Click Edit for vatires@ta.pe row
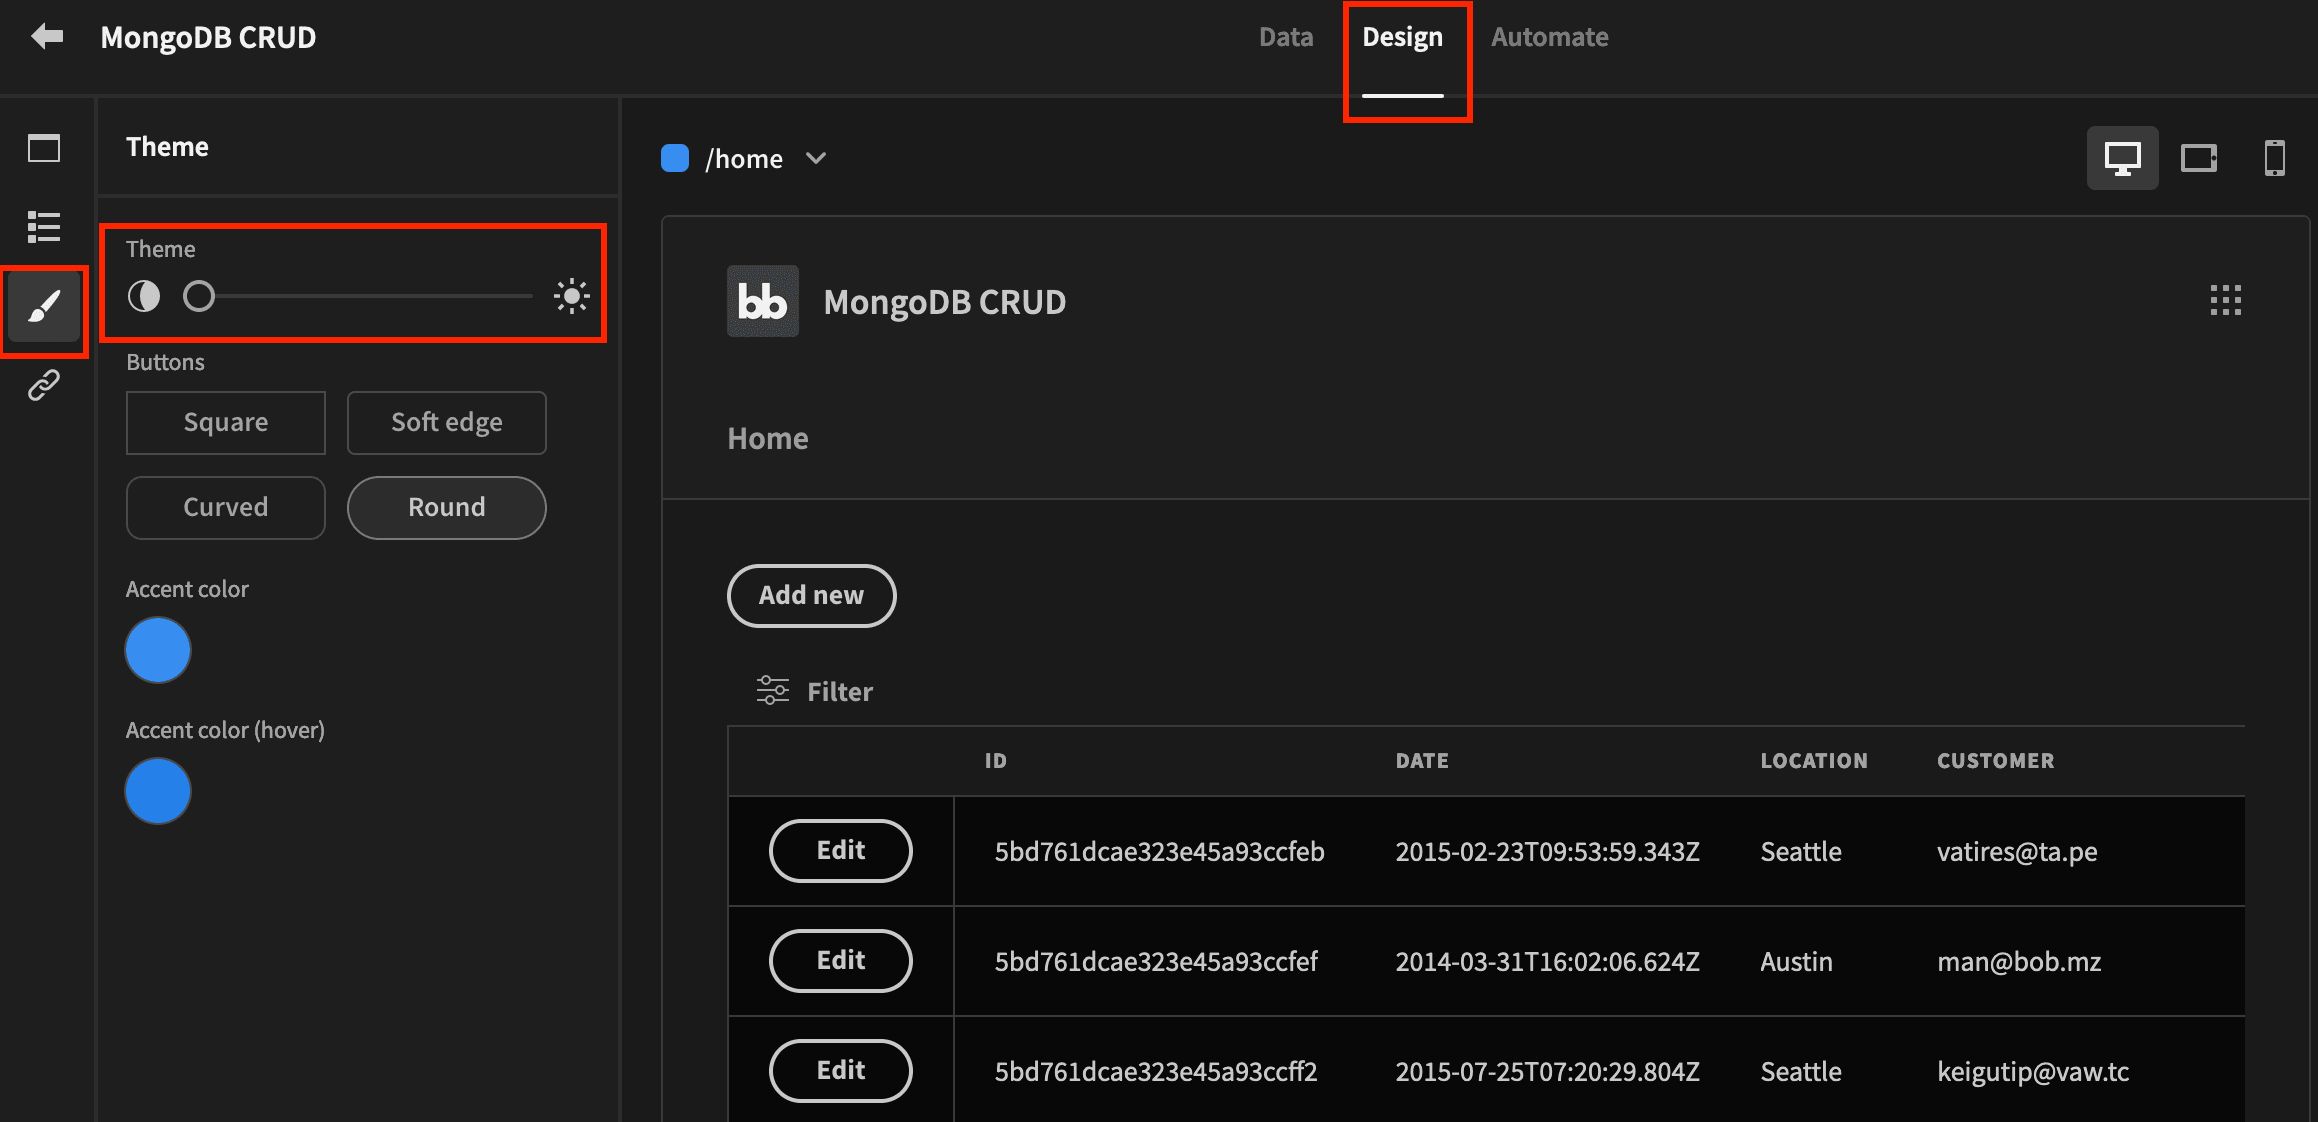Image resolution: width=2318 pixels, height=1122 pixels. coord(841,850)
